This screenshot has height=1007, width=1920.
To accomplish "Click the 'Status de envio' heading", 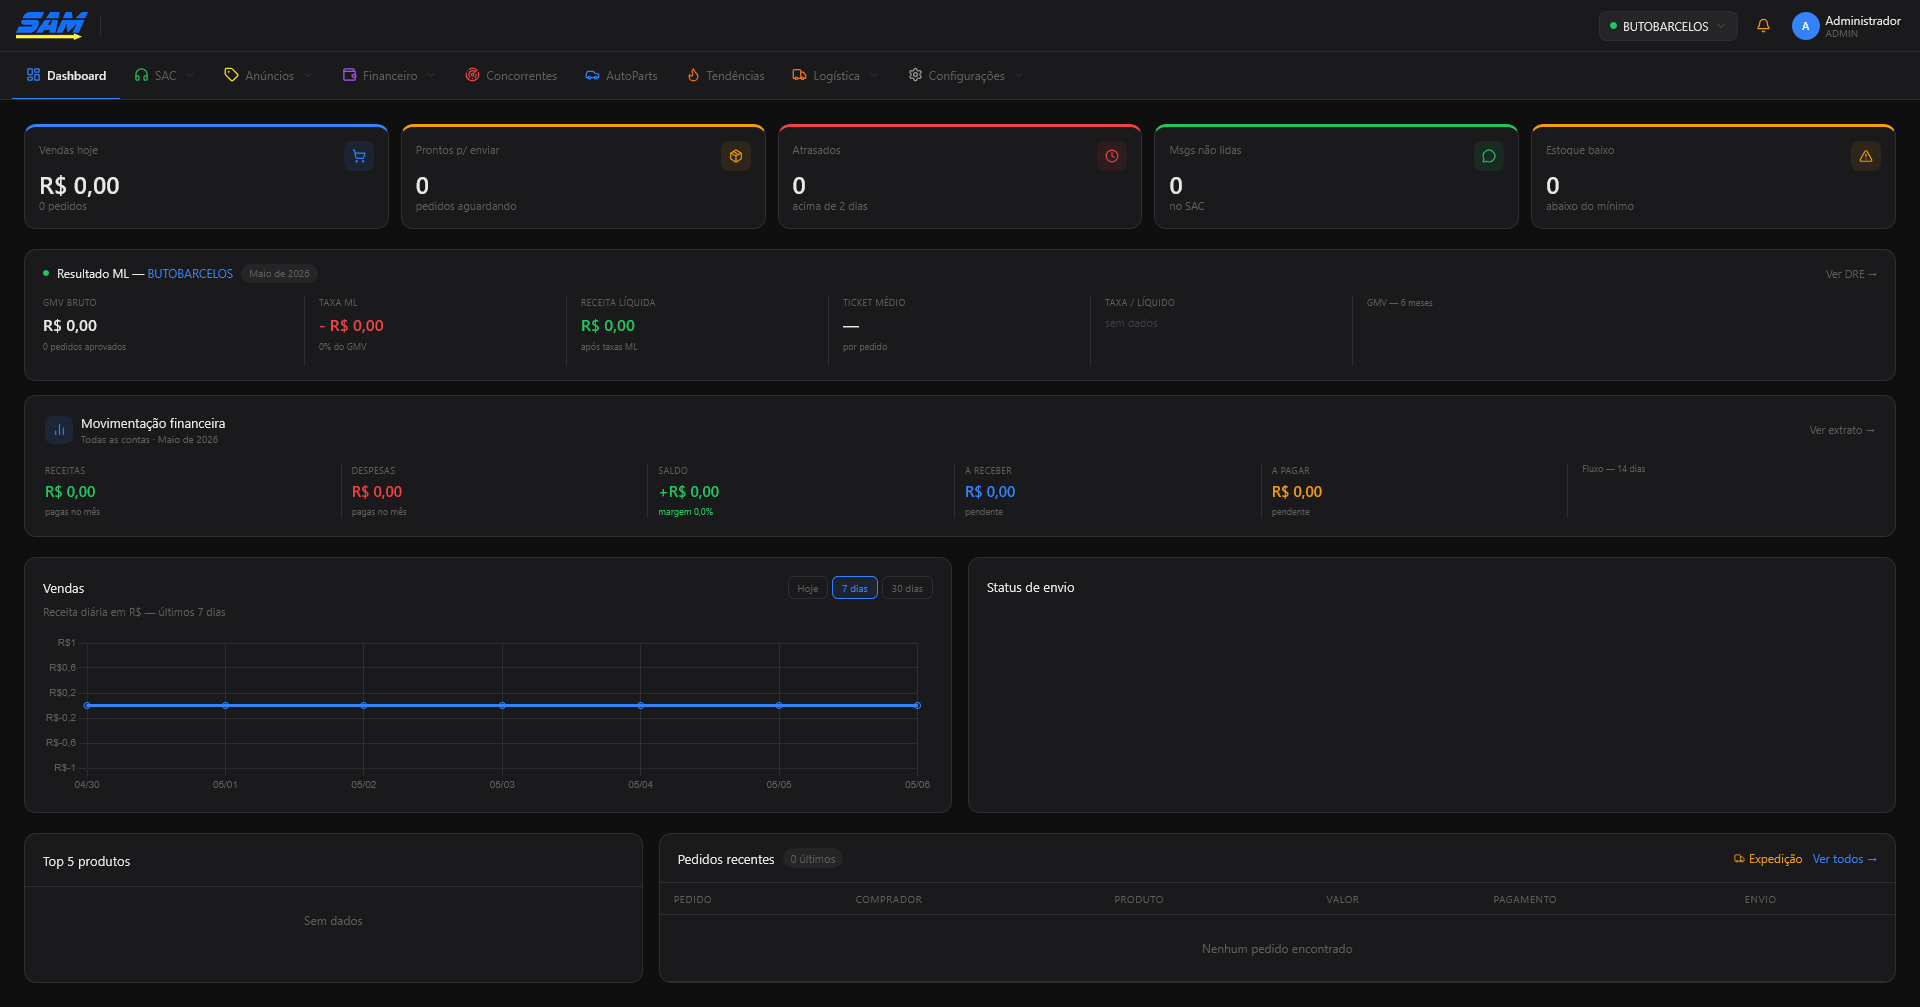I will point(1030,588).
